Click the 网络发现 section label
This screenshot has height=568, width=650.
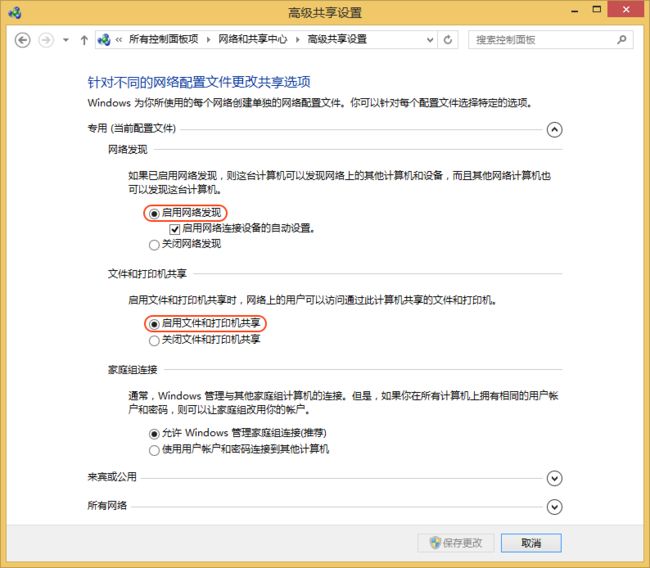(x=128, y=149)
